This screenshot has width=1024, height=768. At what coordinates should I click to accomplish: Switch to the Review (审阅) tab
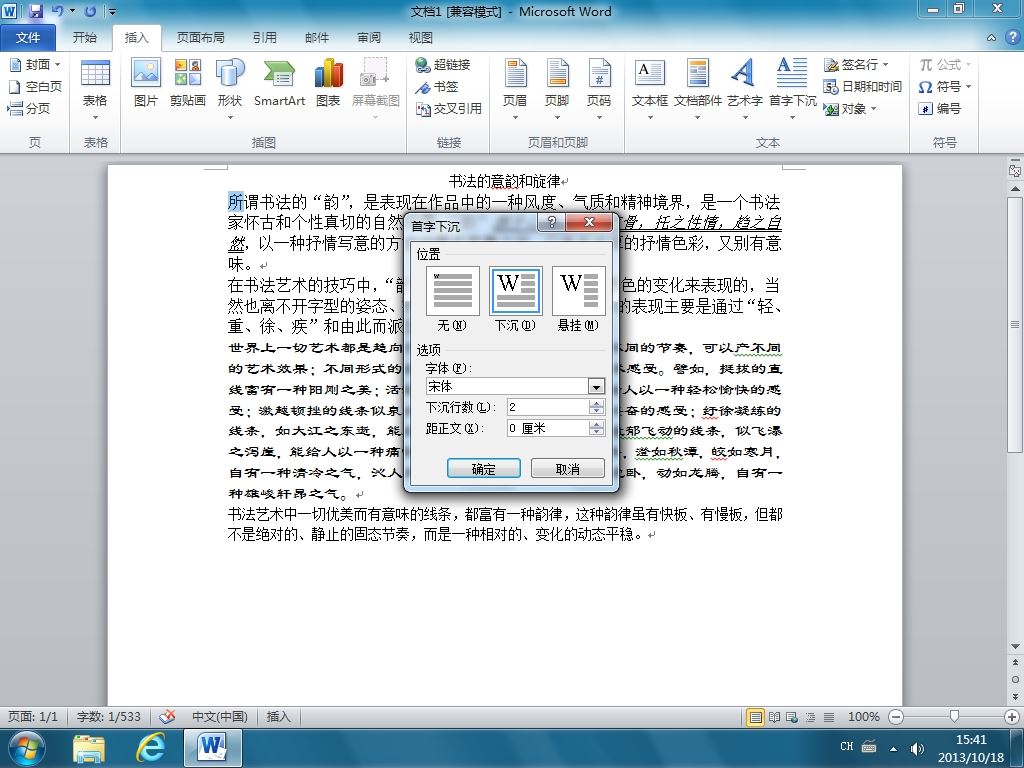pos(369,37)
